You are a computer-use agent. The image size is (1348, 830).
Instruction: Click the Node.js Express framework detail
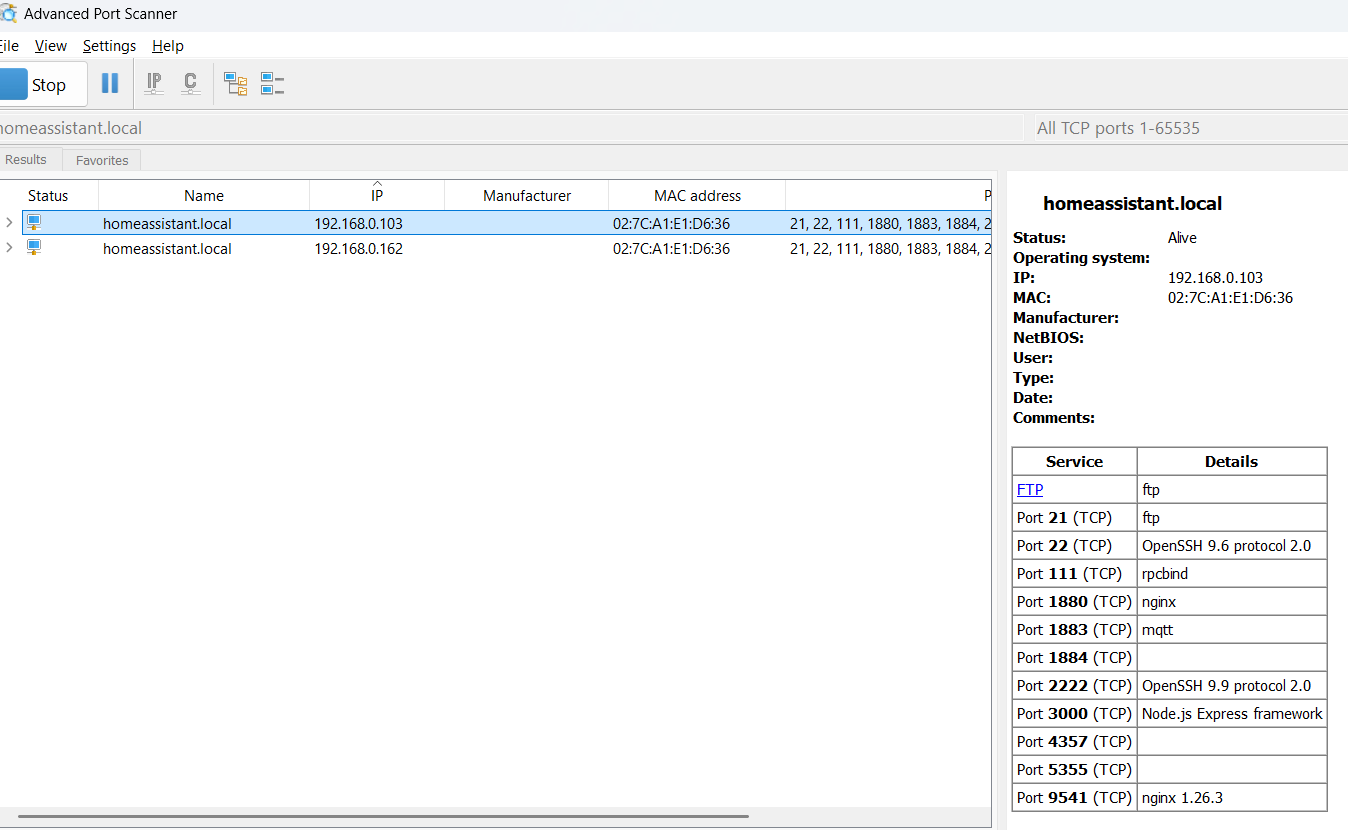coord(1232,714)
